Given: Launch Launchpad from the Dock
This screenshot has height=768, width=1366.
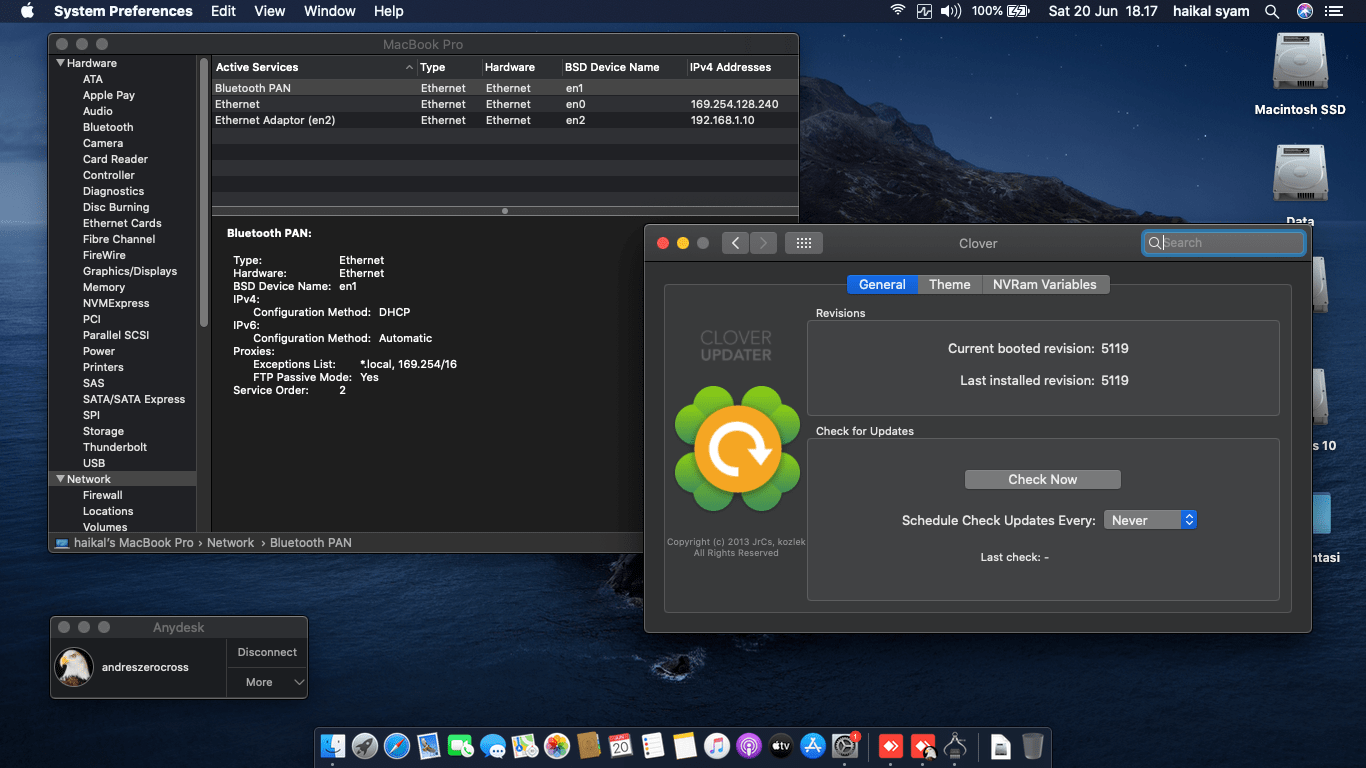Looking at the screenshot, I should tap(365, 746).
